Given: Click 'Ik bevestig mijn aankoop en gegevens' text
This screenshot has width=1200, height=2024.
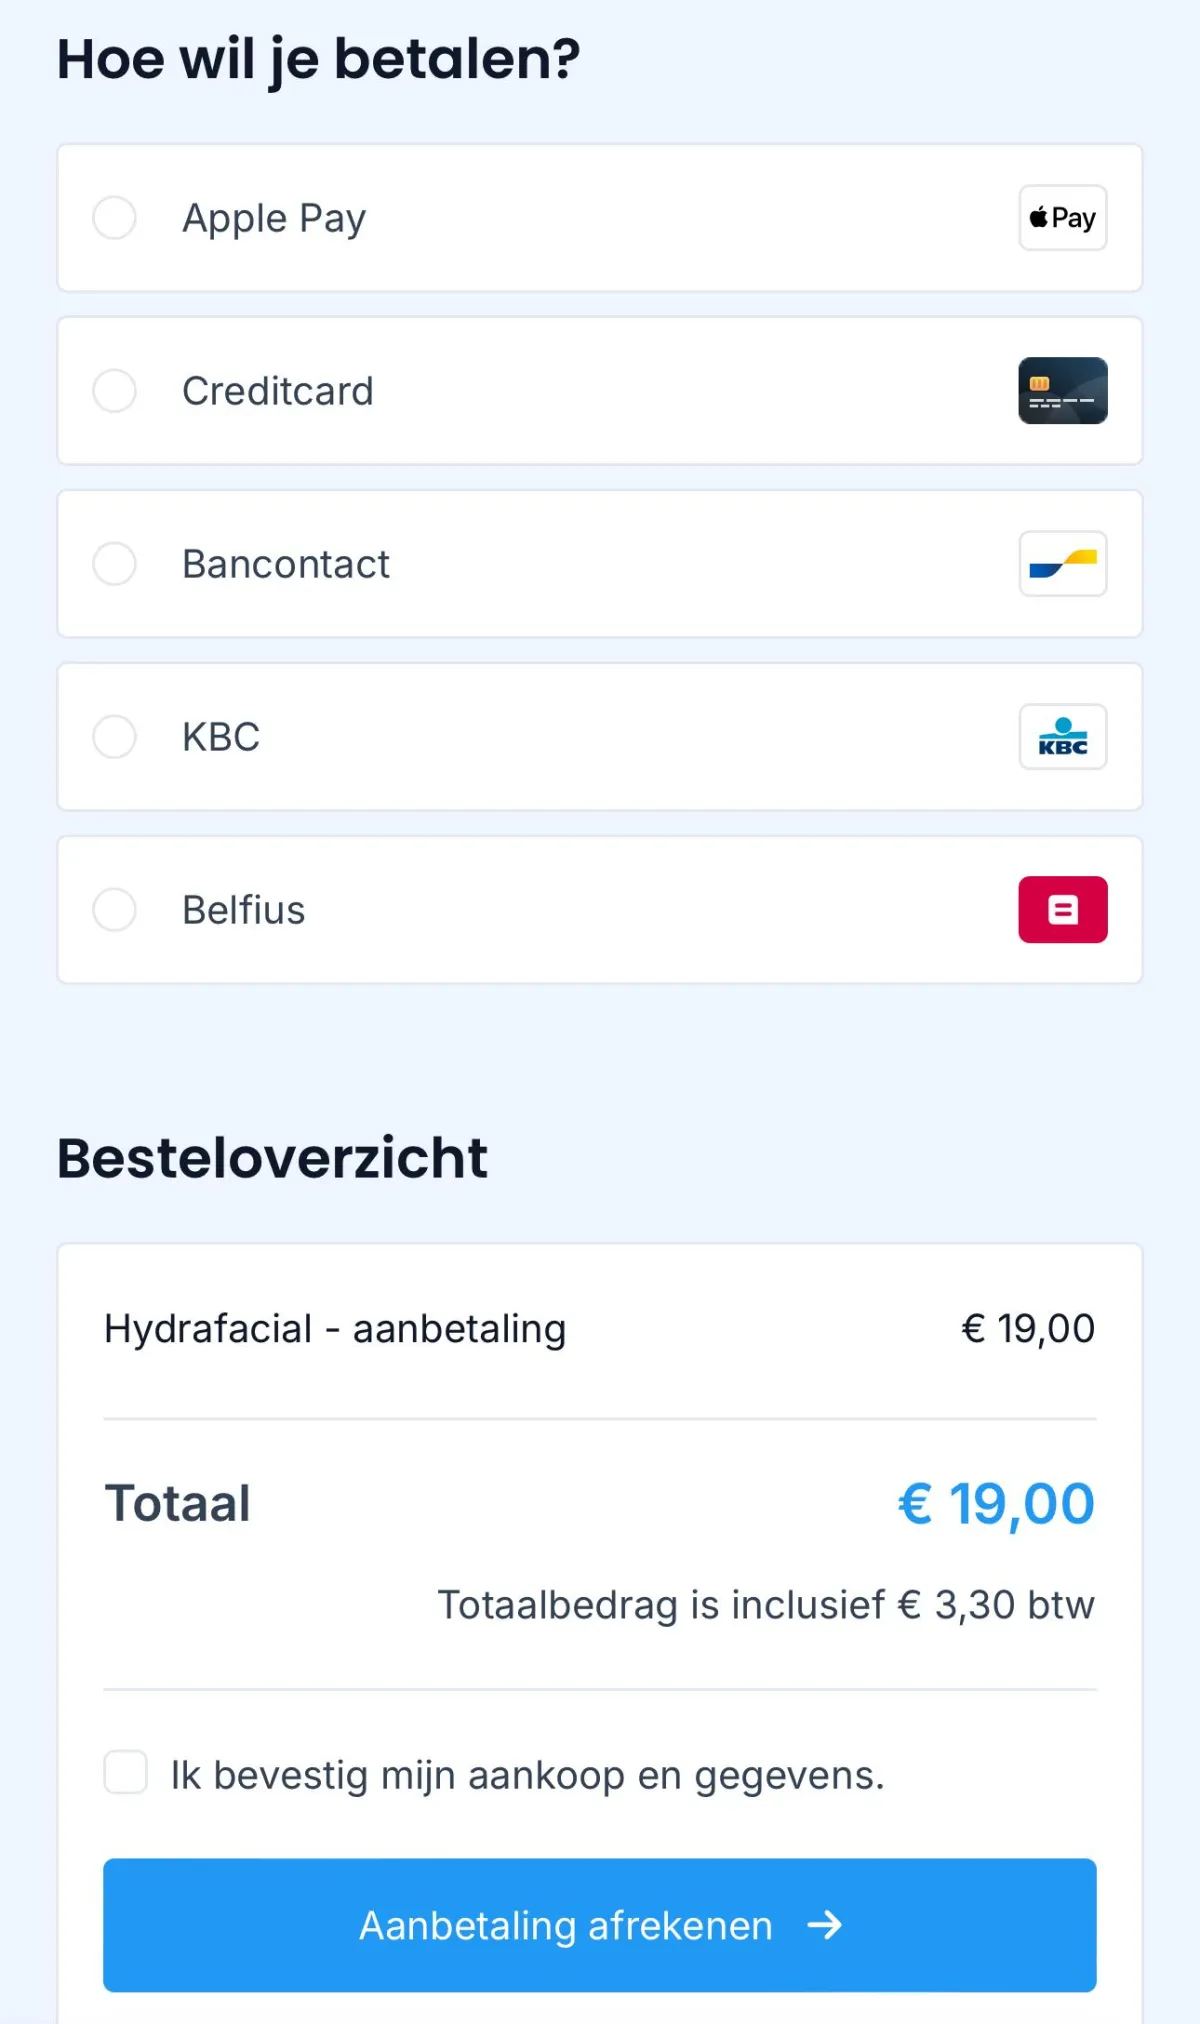Looking at the screenshot, I should (x=527, y=1775).
